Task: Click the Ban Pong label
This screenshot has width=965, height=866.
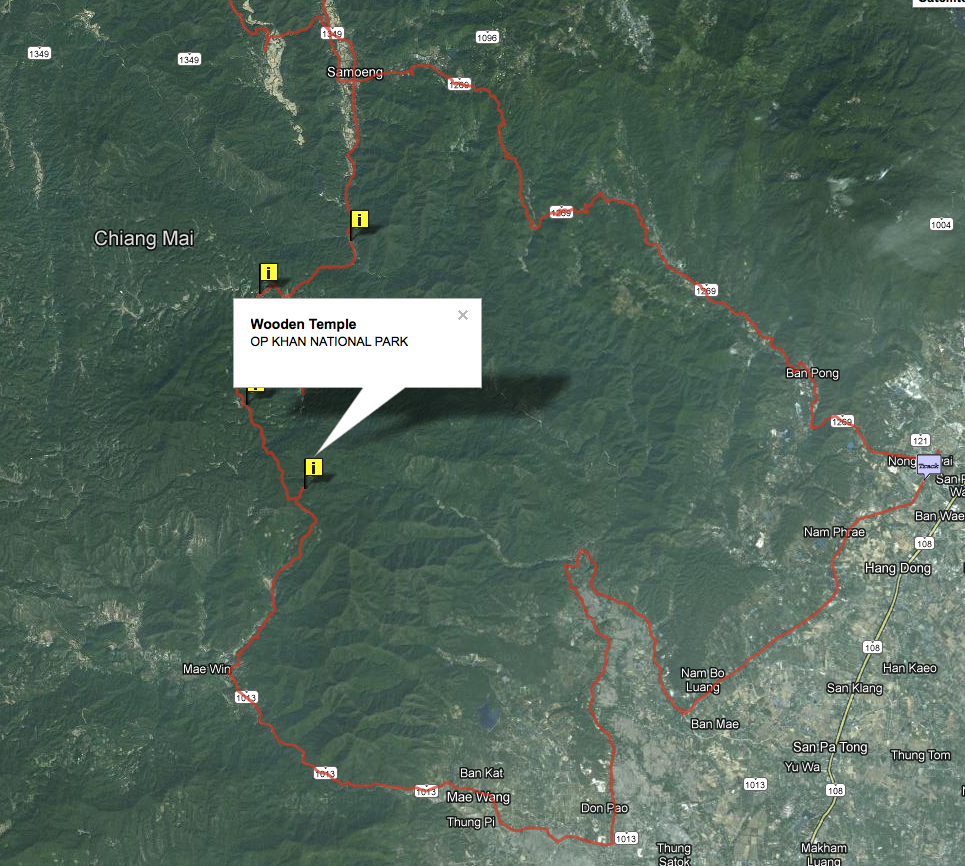Action: pyautogui.click(x=812, y=373)
